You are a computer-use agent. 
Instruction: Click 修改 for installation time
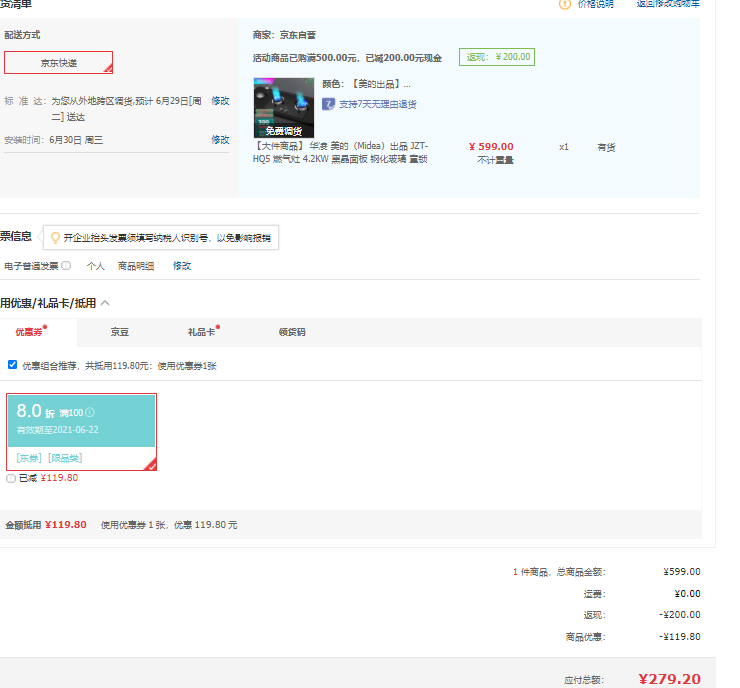coord(220,140)
